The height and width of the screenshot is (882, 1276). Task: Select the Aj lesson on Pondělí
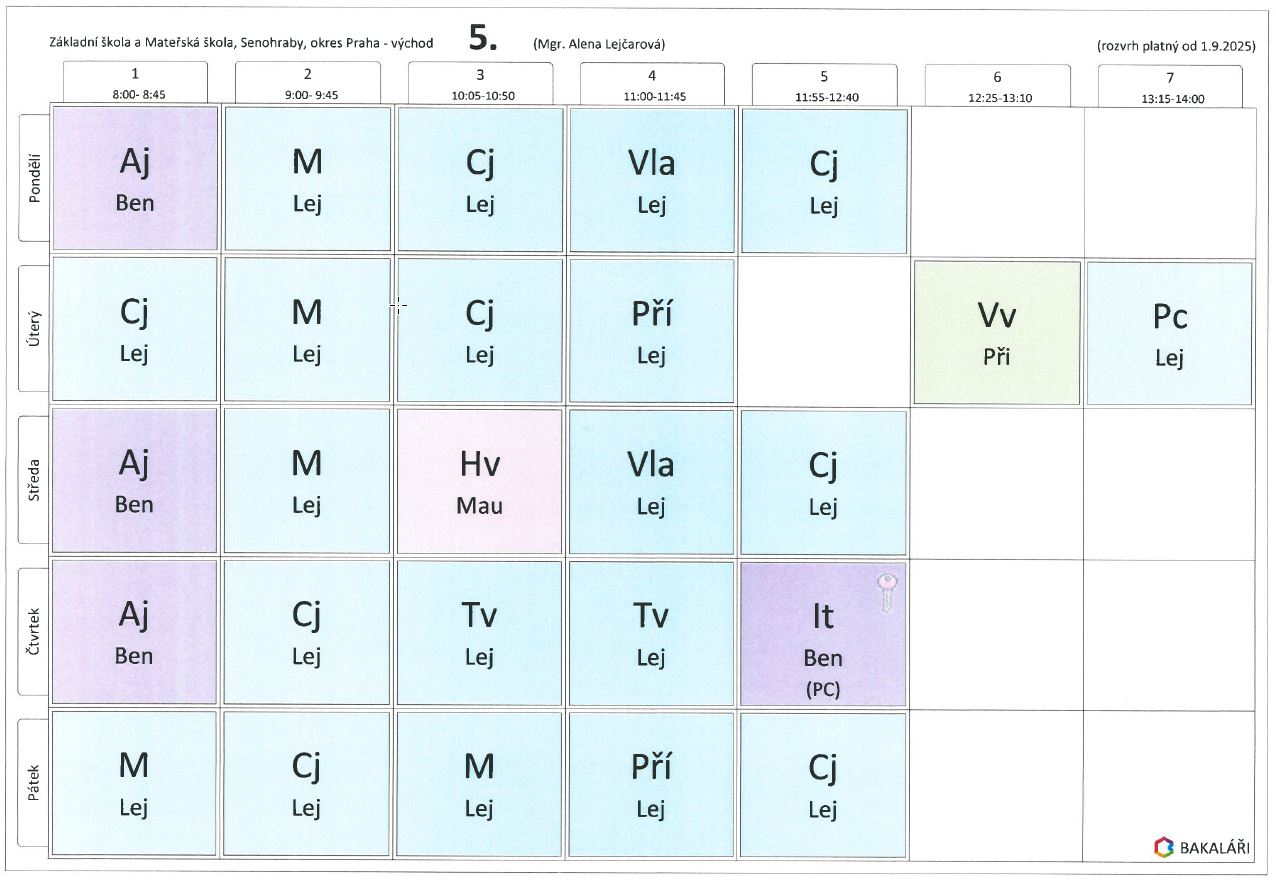coord(135,179)
